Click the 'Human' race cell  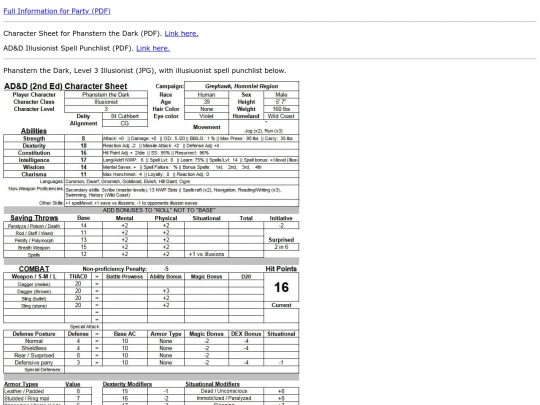pyautogui.click(x=206, y=95)
